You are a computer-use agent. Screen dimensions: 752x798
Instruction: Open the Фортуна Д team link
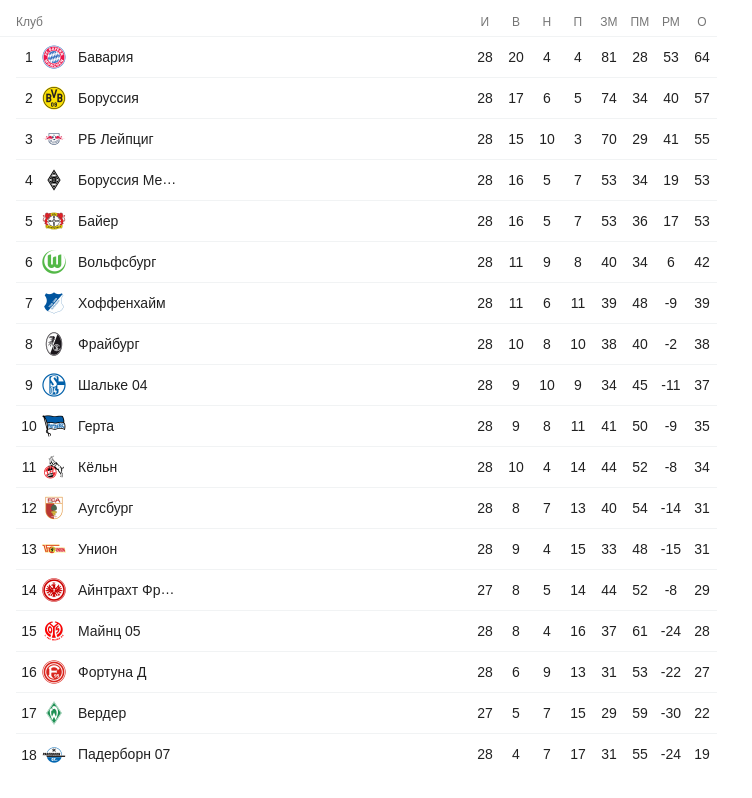click(112, 672)
